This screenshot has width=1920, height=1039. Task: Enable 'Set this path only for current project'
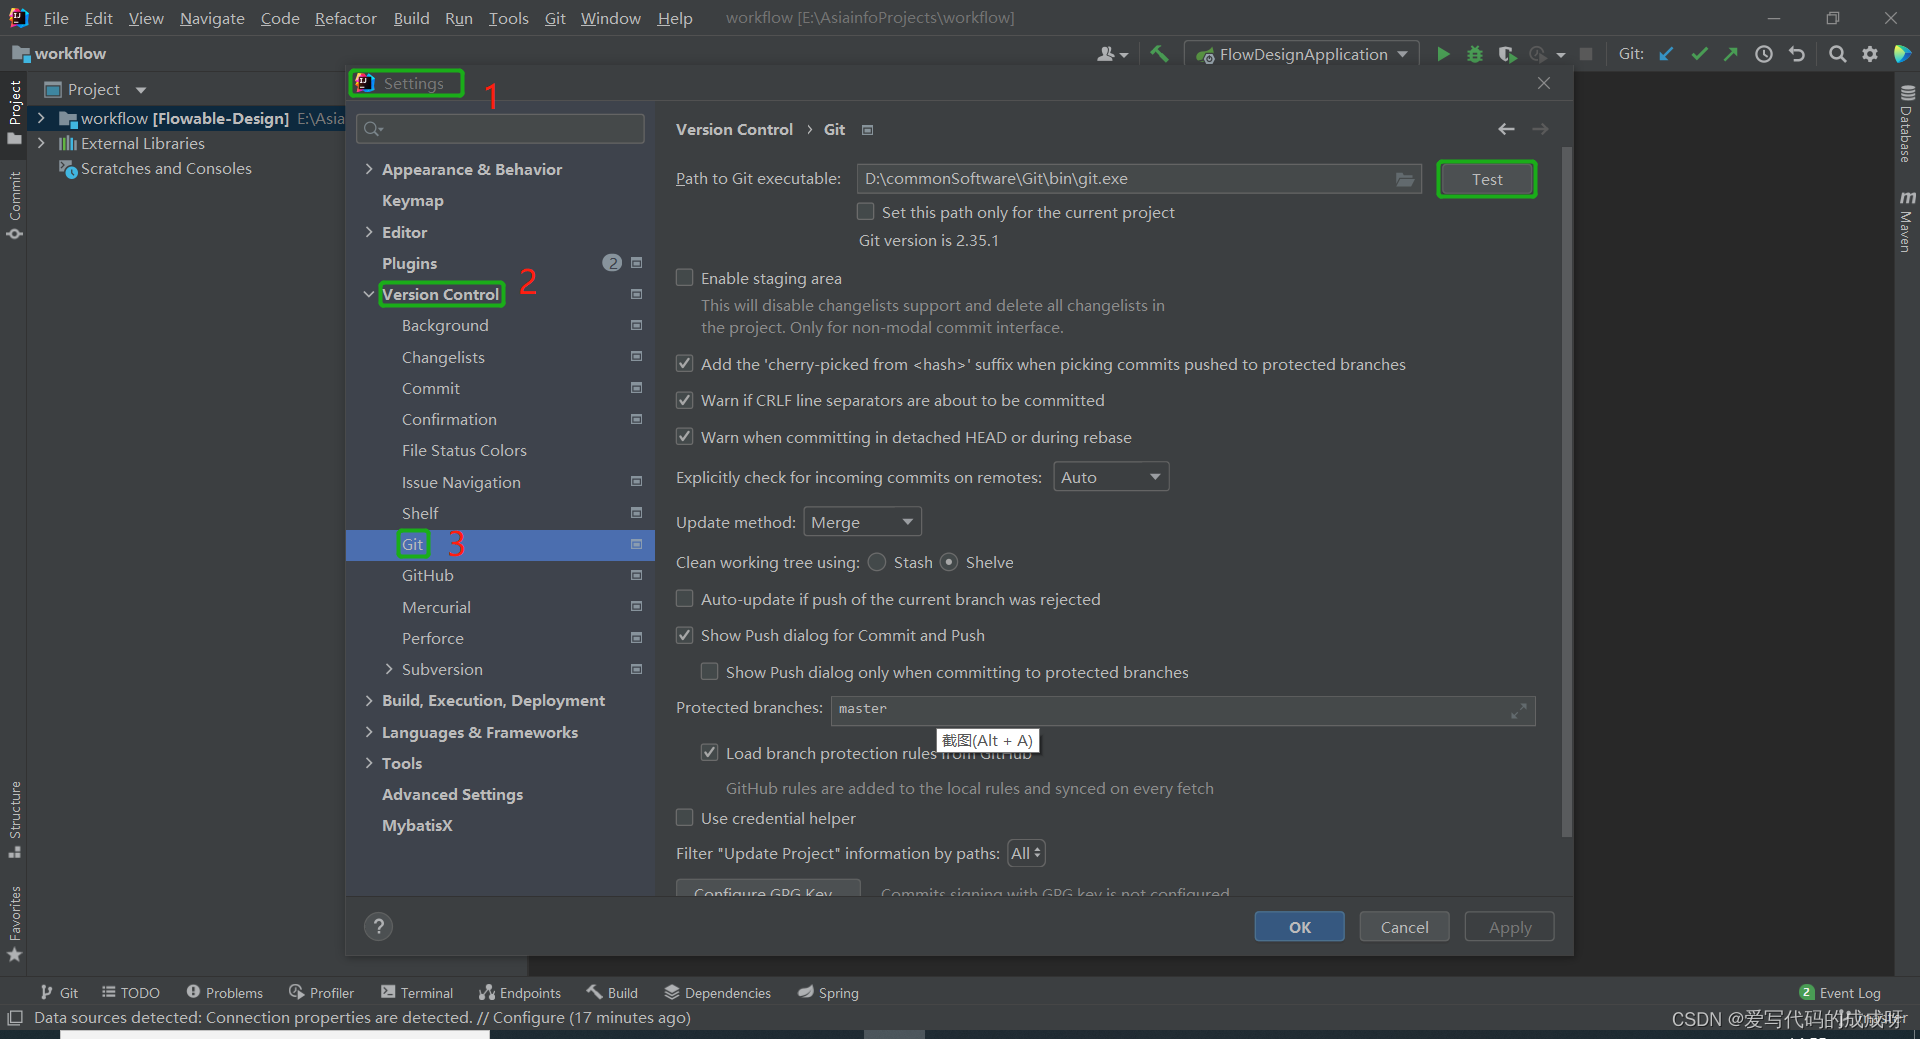tap(866, 212)
